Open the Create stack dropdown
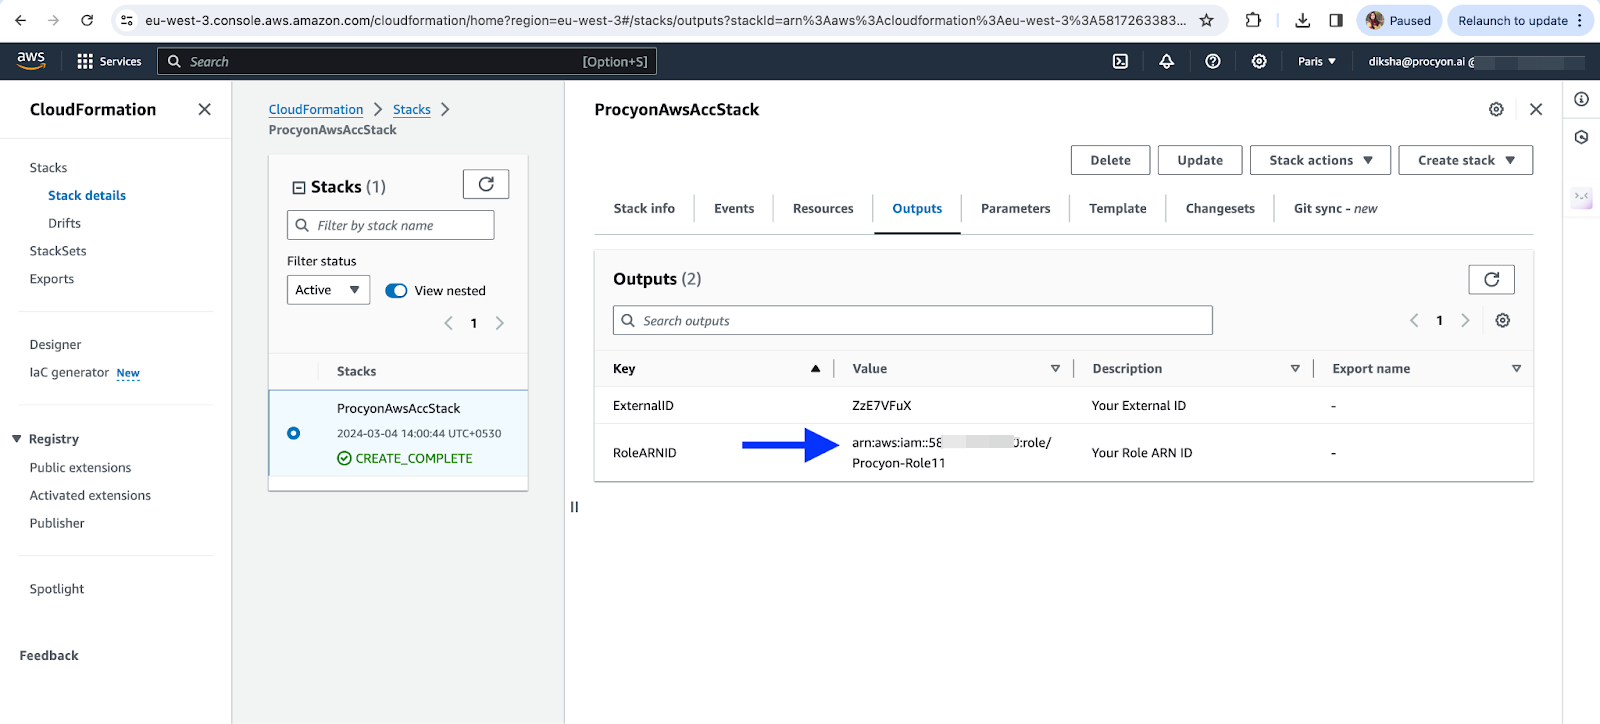The height and width of the screenshot is (724, 1600). click(1465, 160)
